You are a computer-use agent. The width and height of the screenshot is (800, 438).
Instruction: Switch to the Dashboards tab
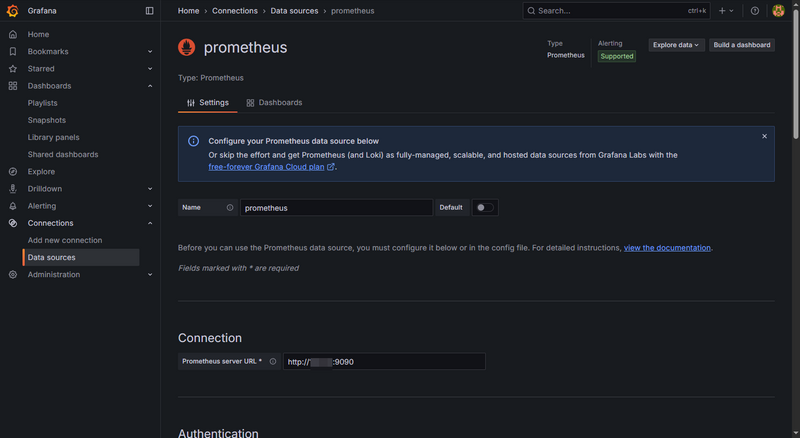click(274, 103)
